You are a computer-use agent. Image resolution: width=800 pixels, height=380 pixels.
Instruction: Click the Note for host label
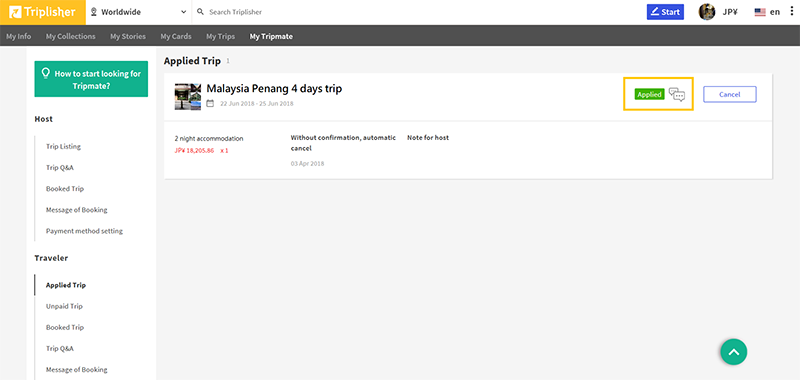428,138
